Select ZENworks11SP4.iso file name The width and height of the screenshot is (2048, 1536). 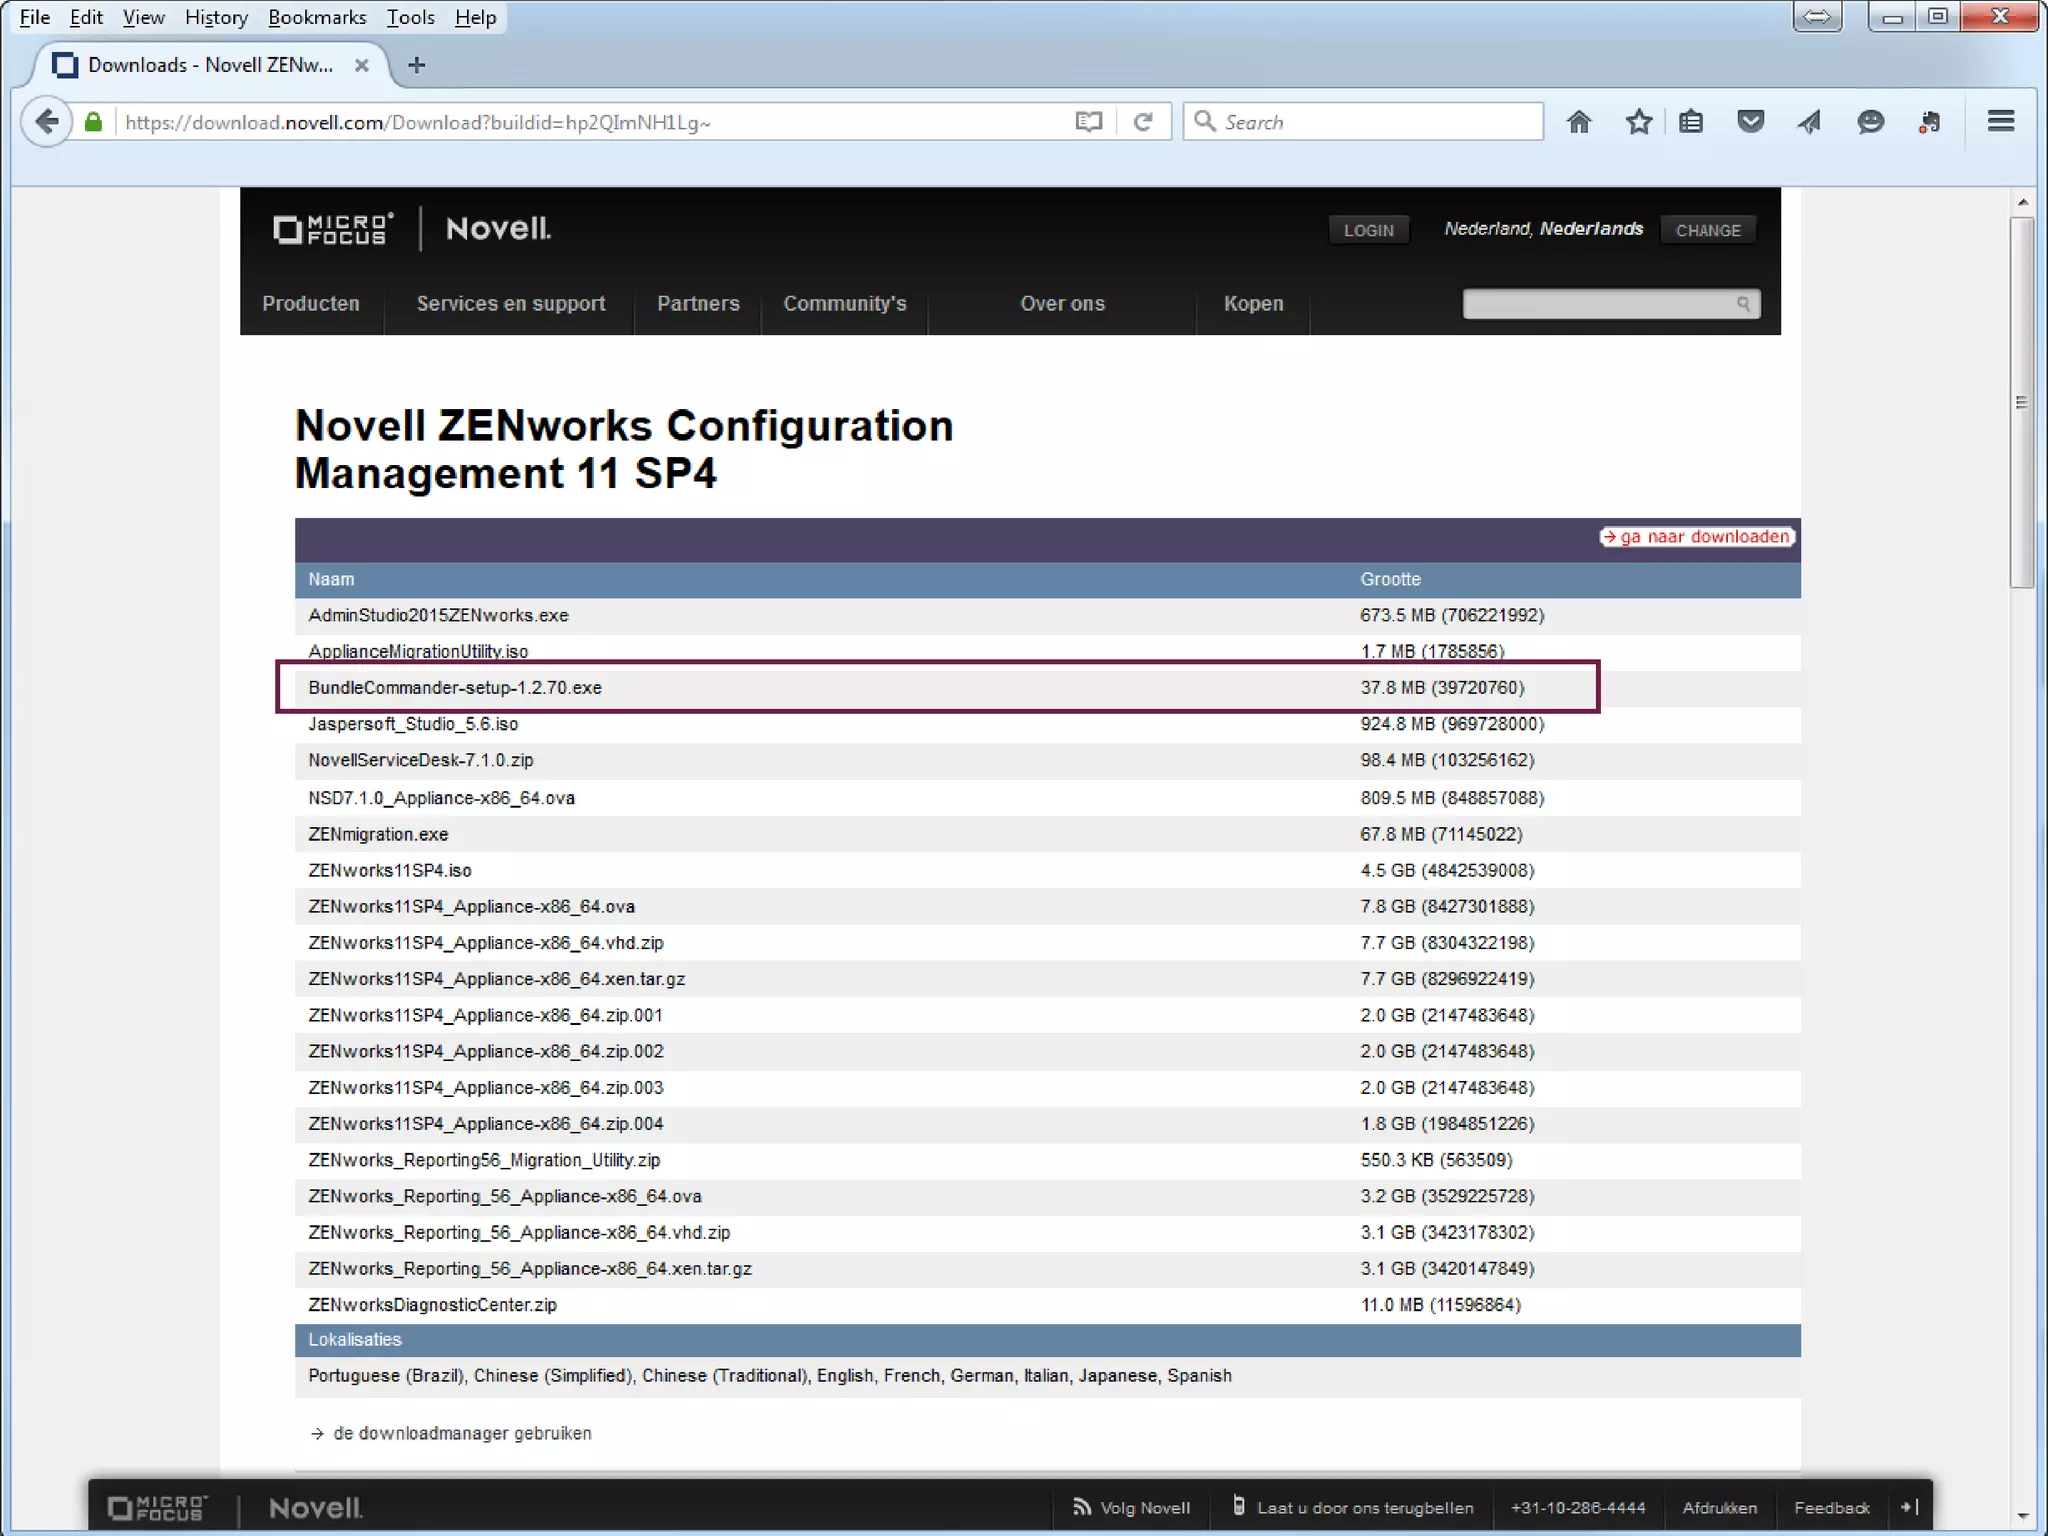tap(390, 870)
